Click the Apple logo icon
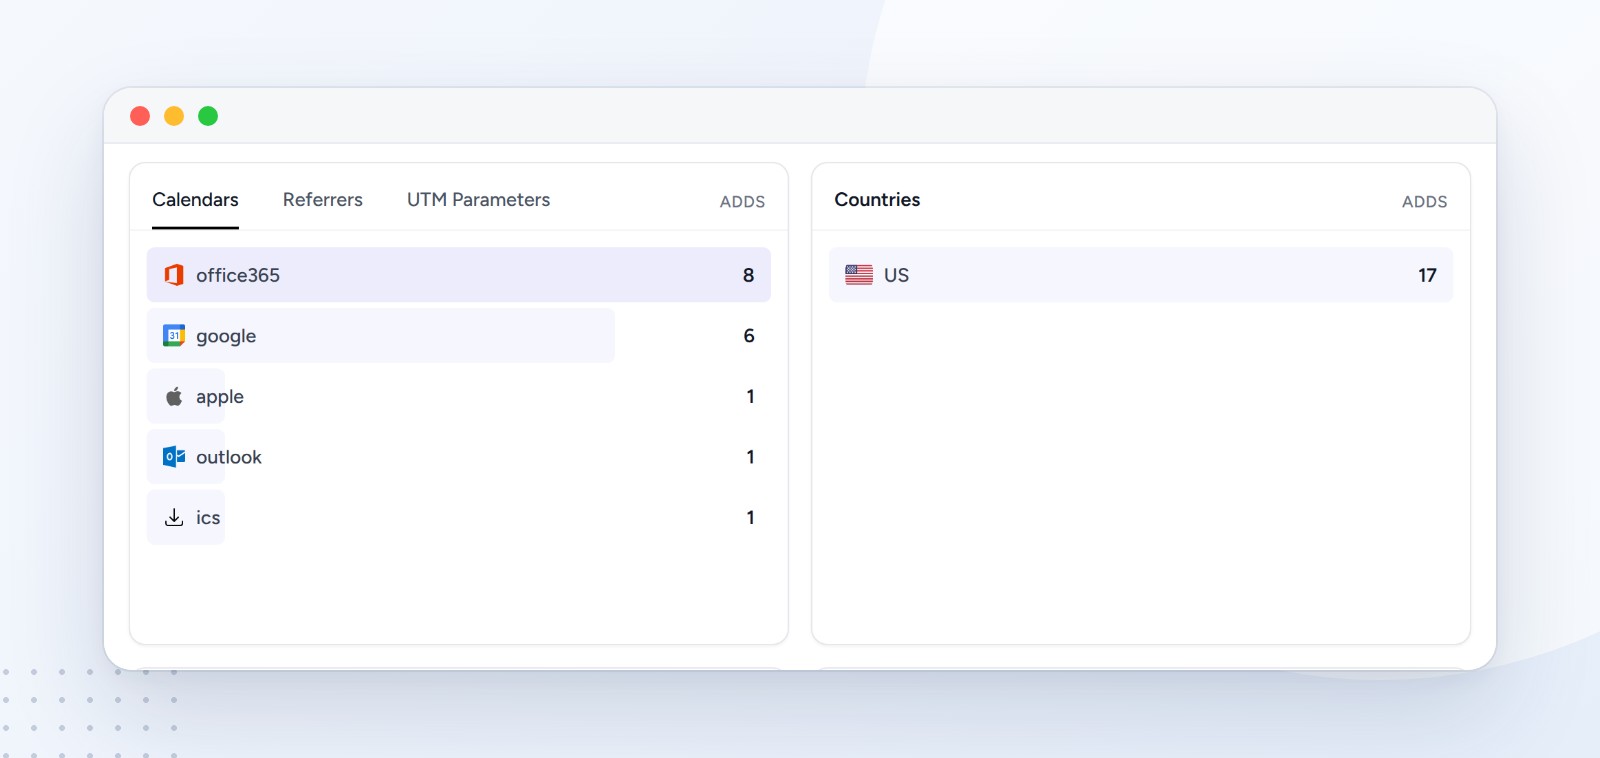Viewport: 1600px width, 758px height. [x=174, y=397]
